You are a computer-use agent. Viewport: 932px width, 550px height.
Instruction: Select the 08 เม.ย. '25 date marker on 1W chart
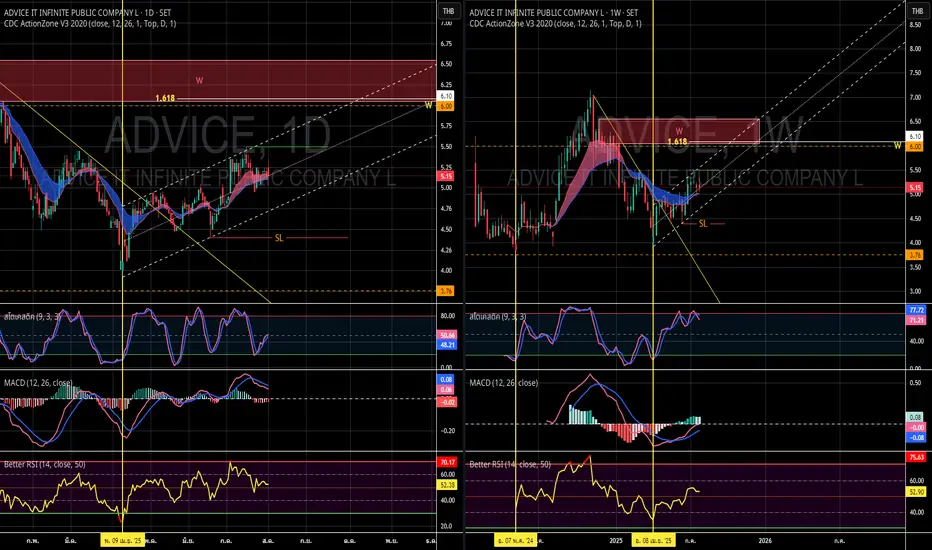pyautogui.click(x=653, y=540)
